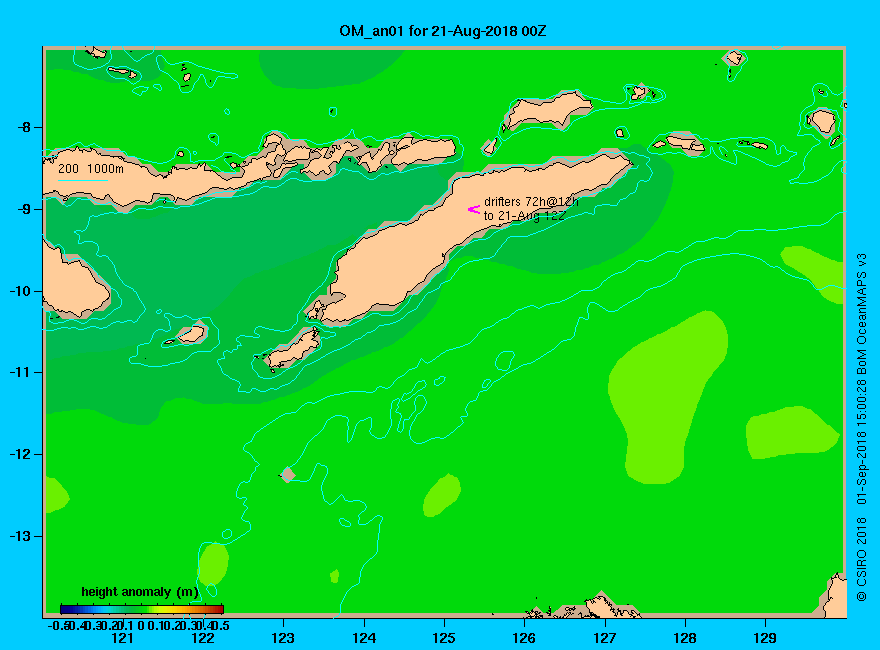Click the "height anomaly (m)" label
880x650 pixels.
(140, 592)
